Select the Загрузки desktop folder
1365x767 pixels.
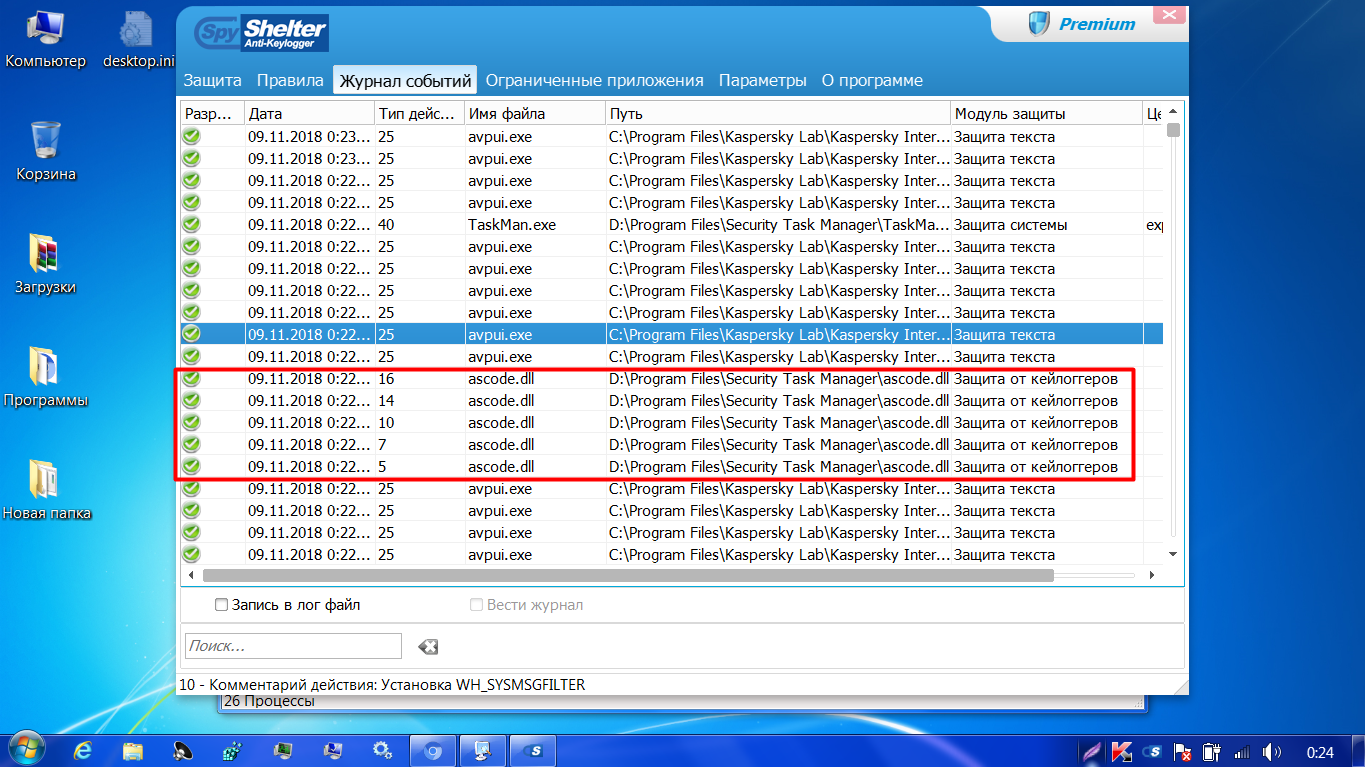click(46, 266)
